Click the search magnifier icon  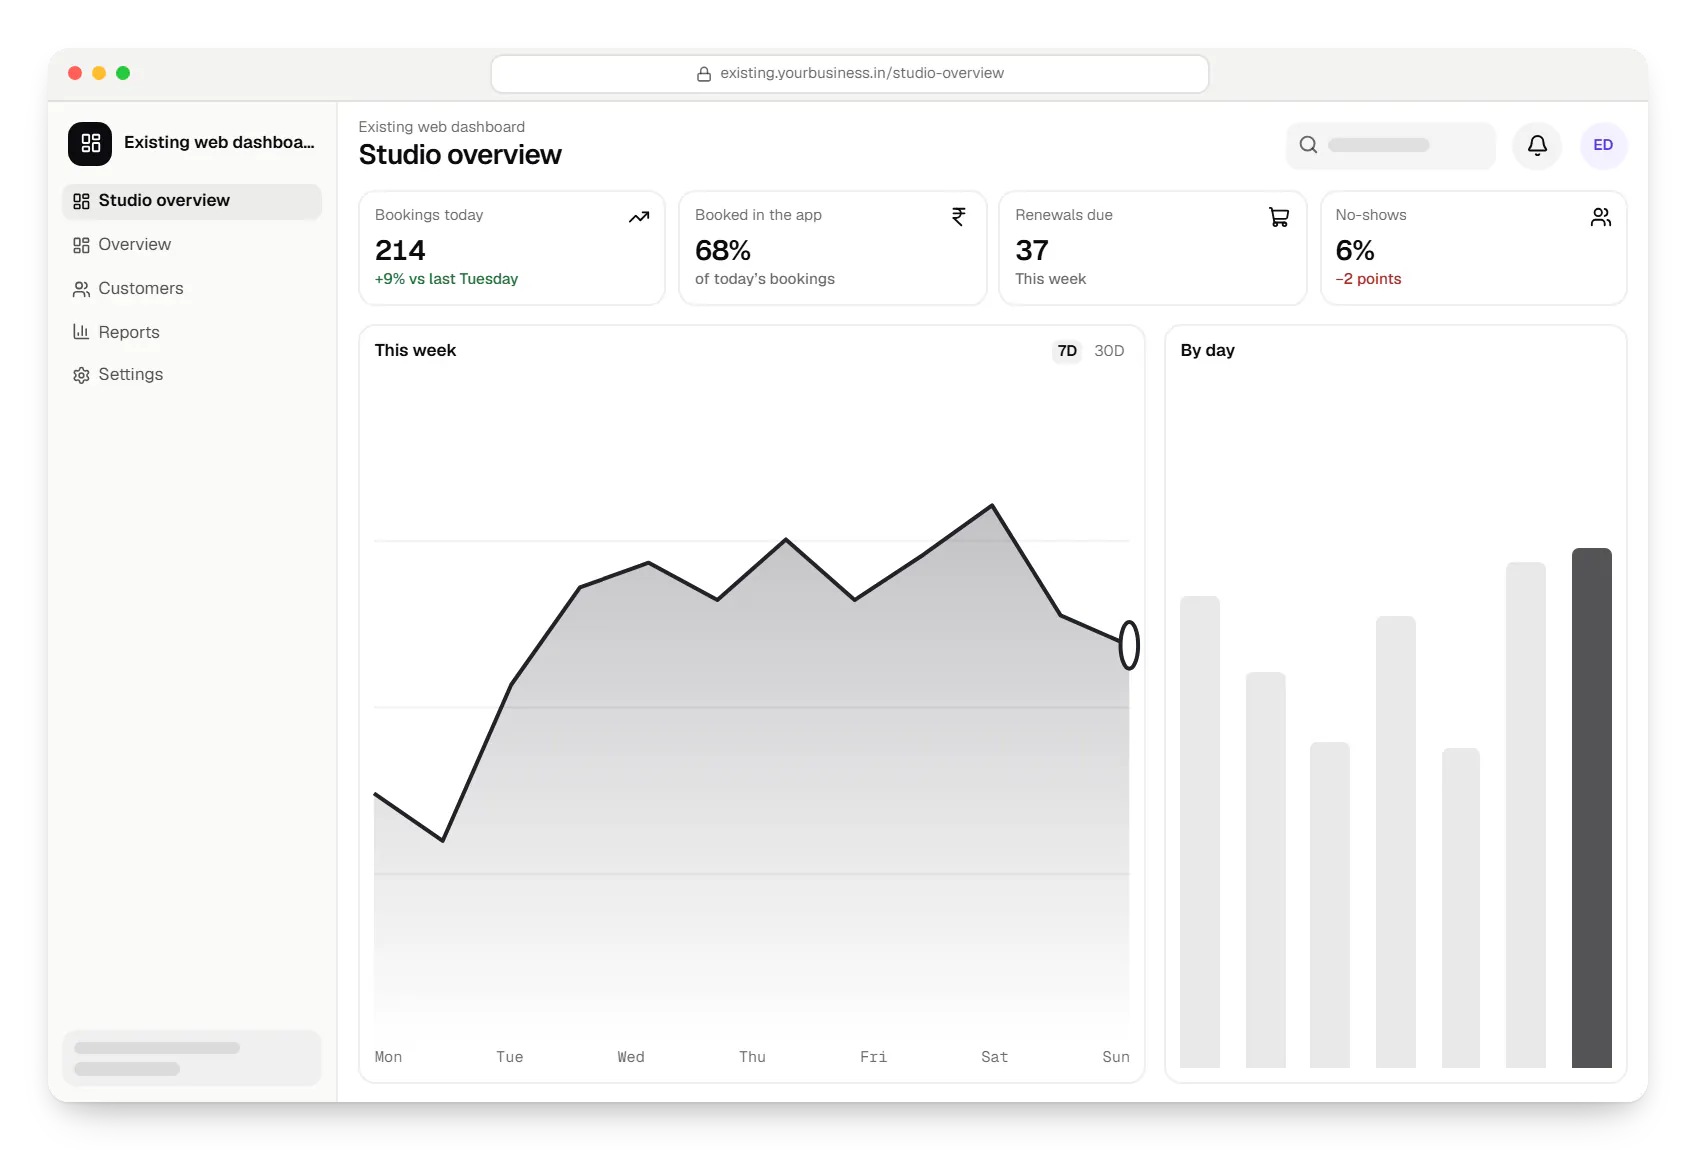tap(1308, 145)
